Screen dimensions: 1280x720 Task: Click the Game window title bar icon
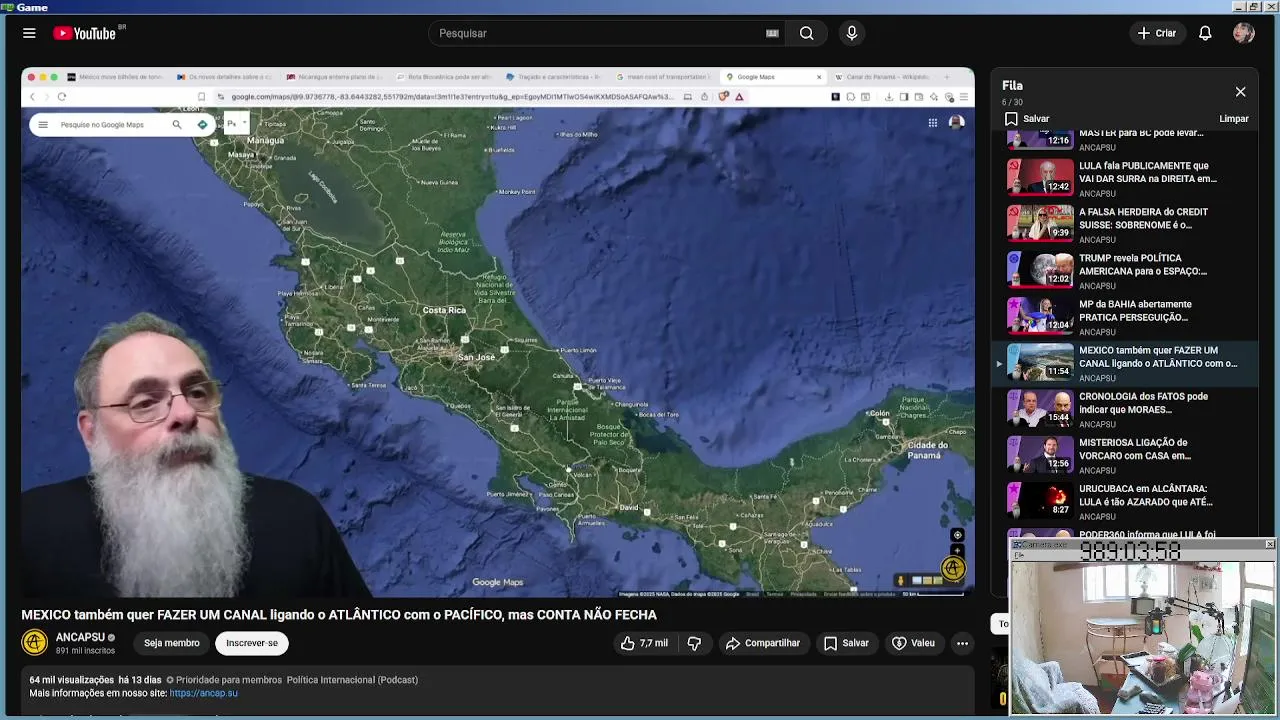pos(8,7)
